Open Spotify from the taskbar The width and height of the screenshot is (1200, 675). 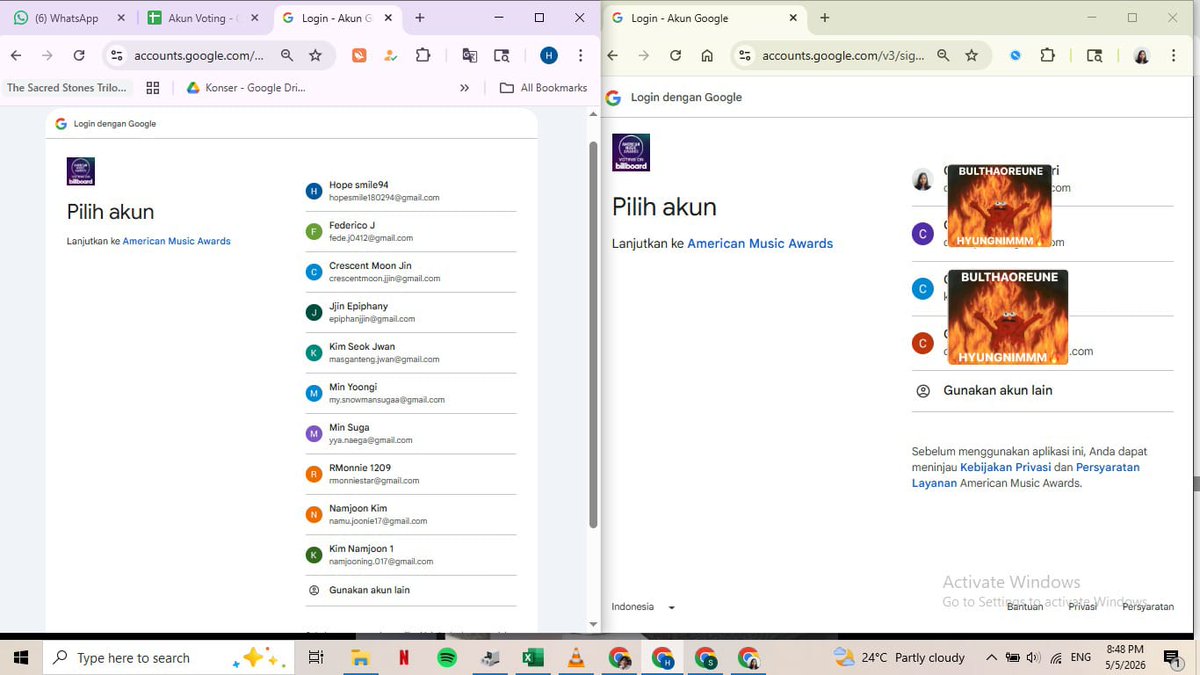coord(447,658)
